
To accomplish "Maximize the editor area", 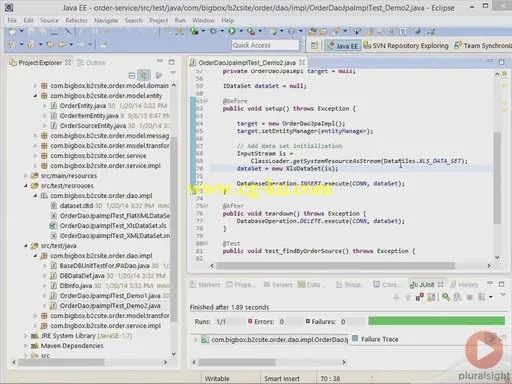I will [501, 62].
